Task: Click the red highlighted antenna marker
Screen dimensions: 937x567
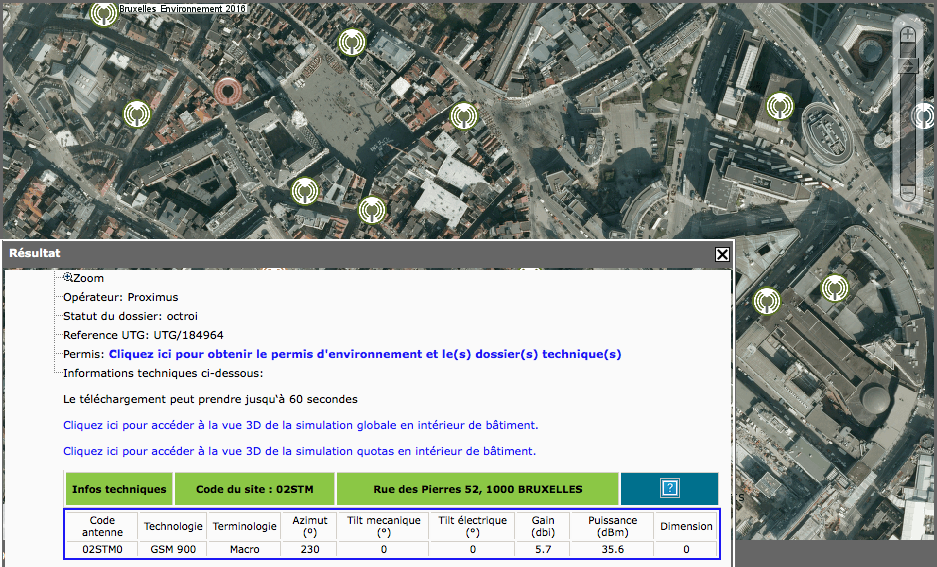Action: click(229, 92)
